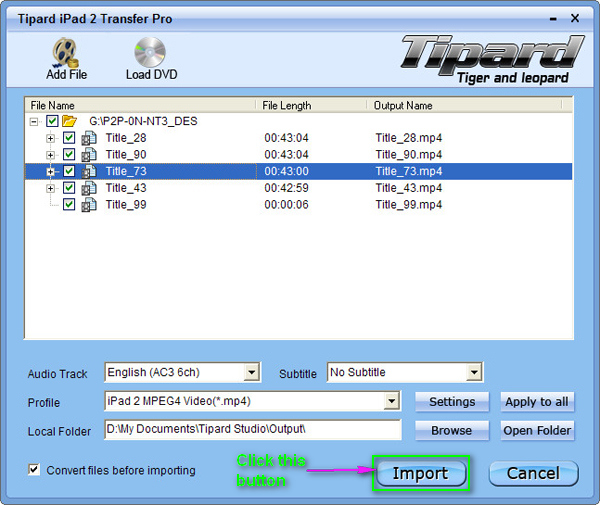Uncheck the Title_90 checkbox

(69, 155)
